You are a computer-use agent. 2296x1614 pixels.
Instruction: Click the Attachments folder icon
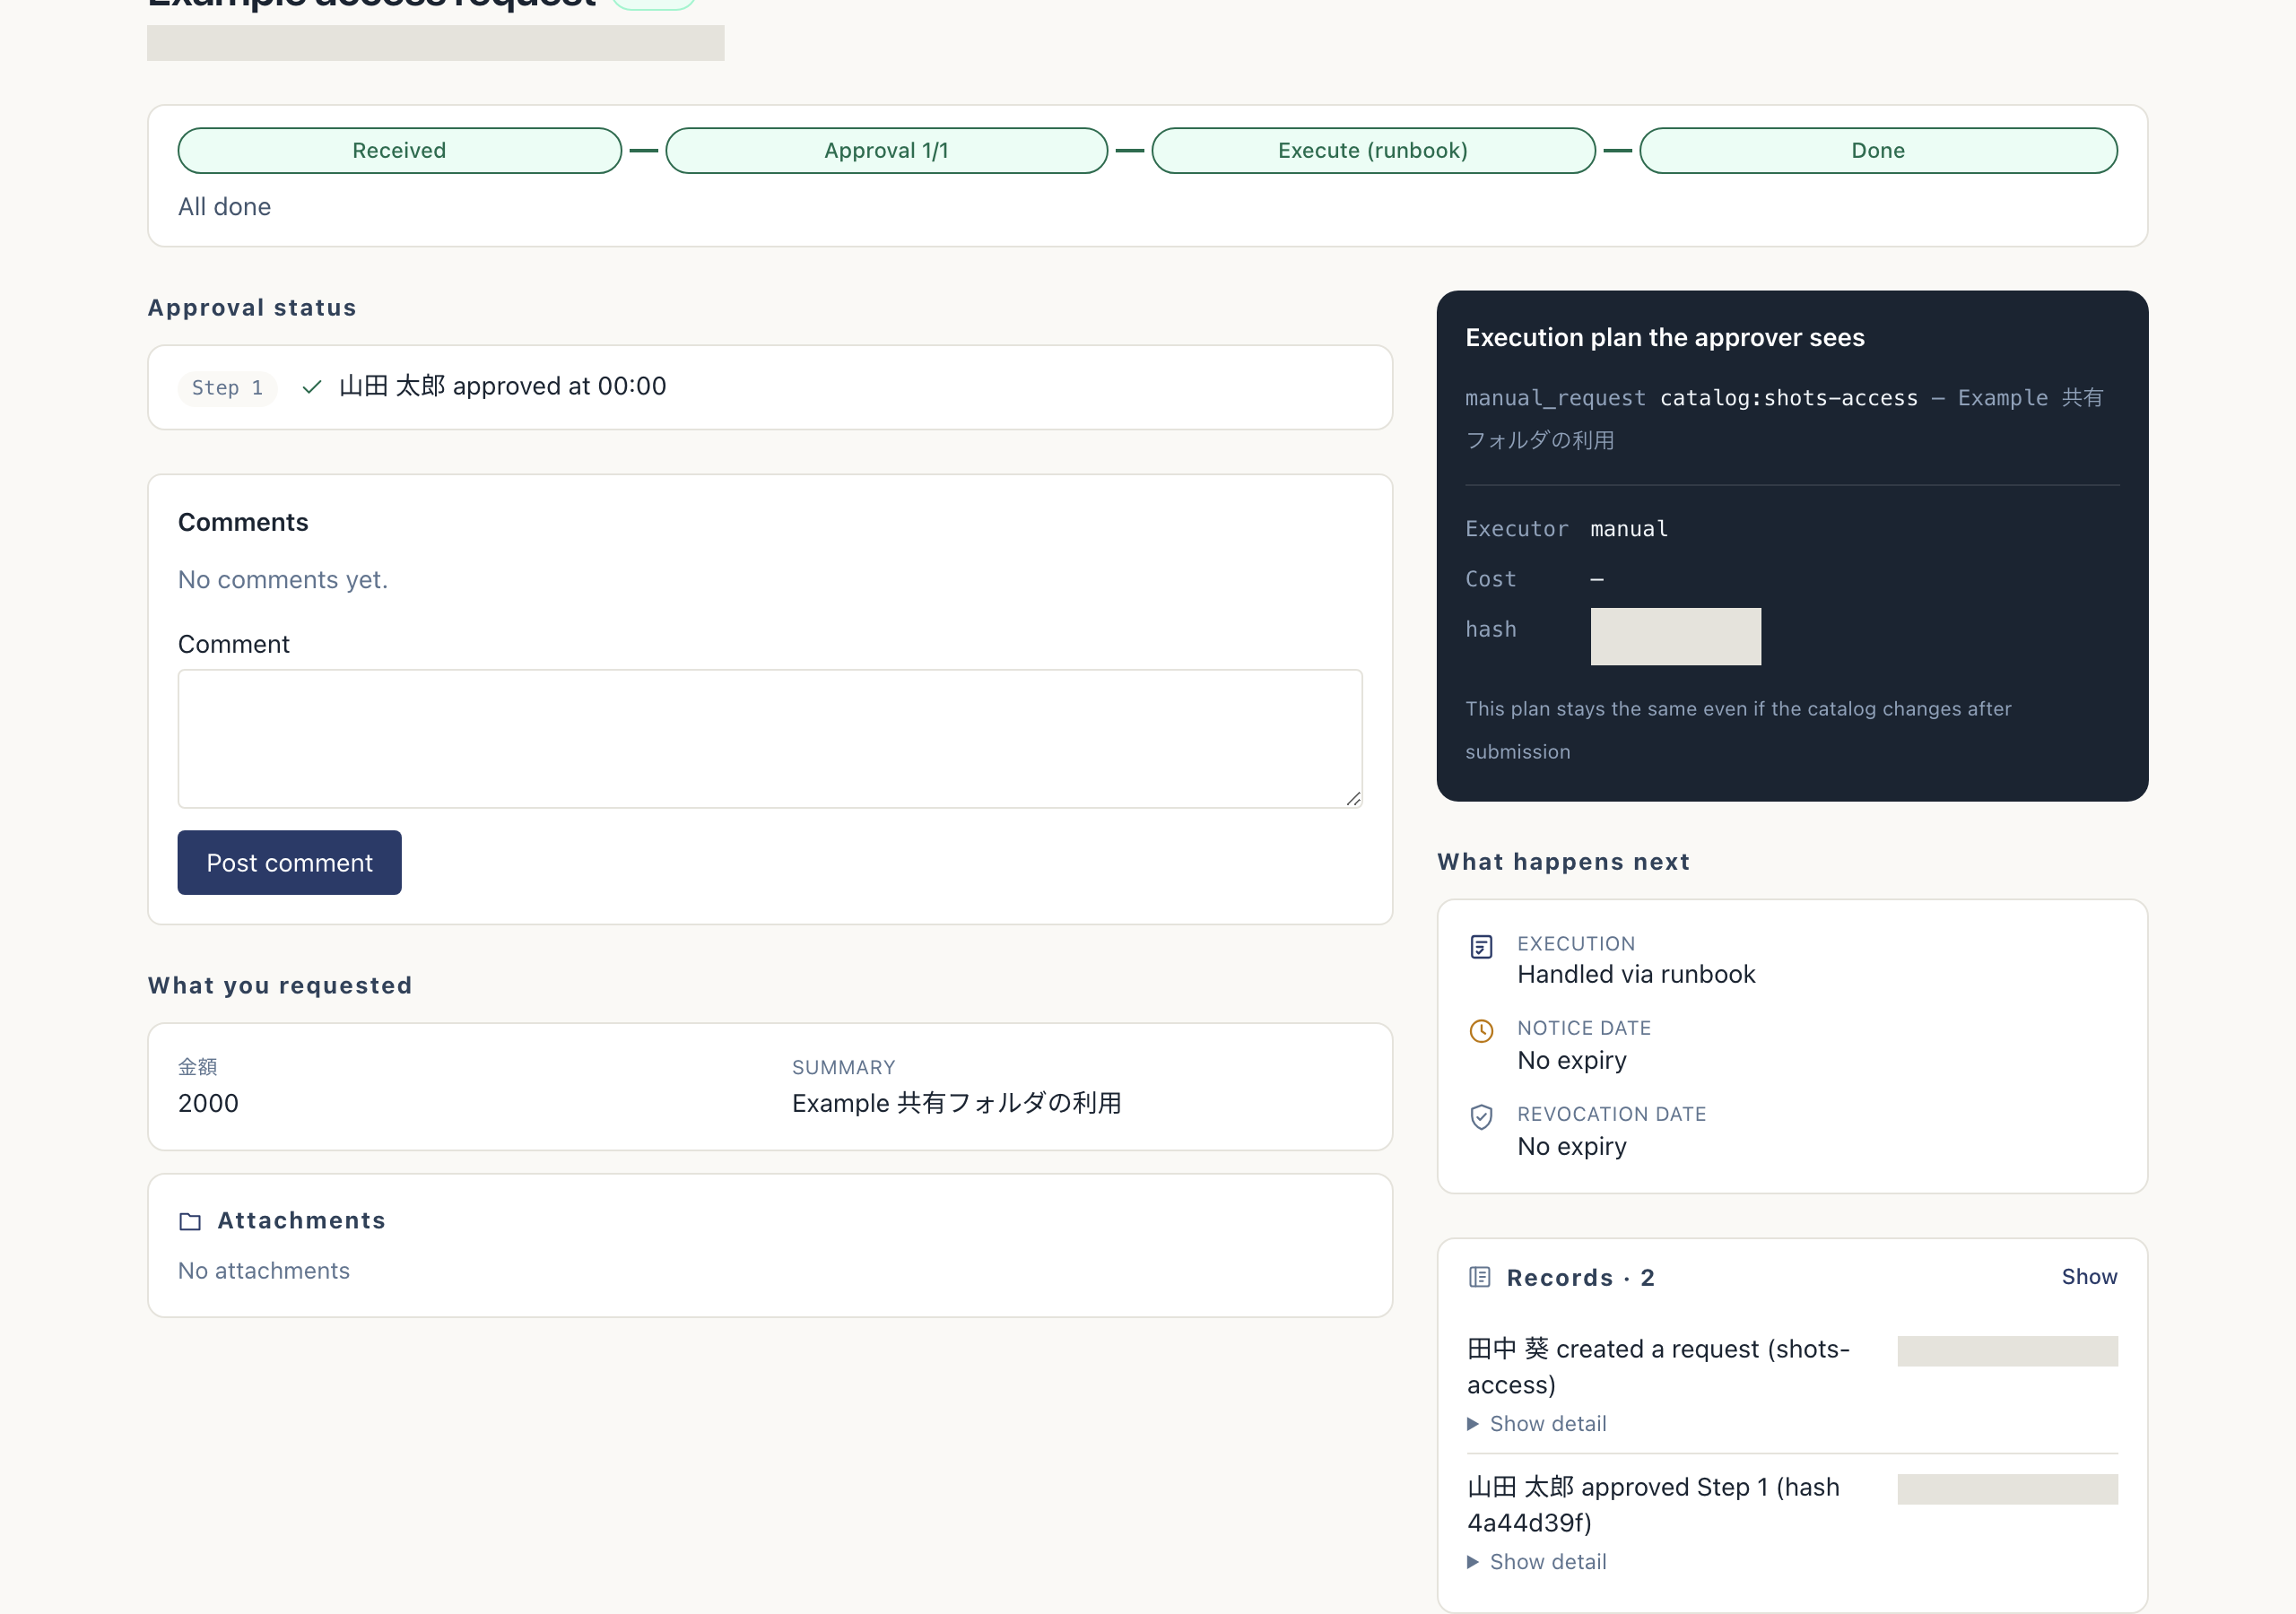[x=190, y=1221]
